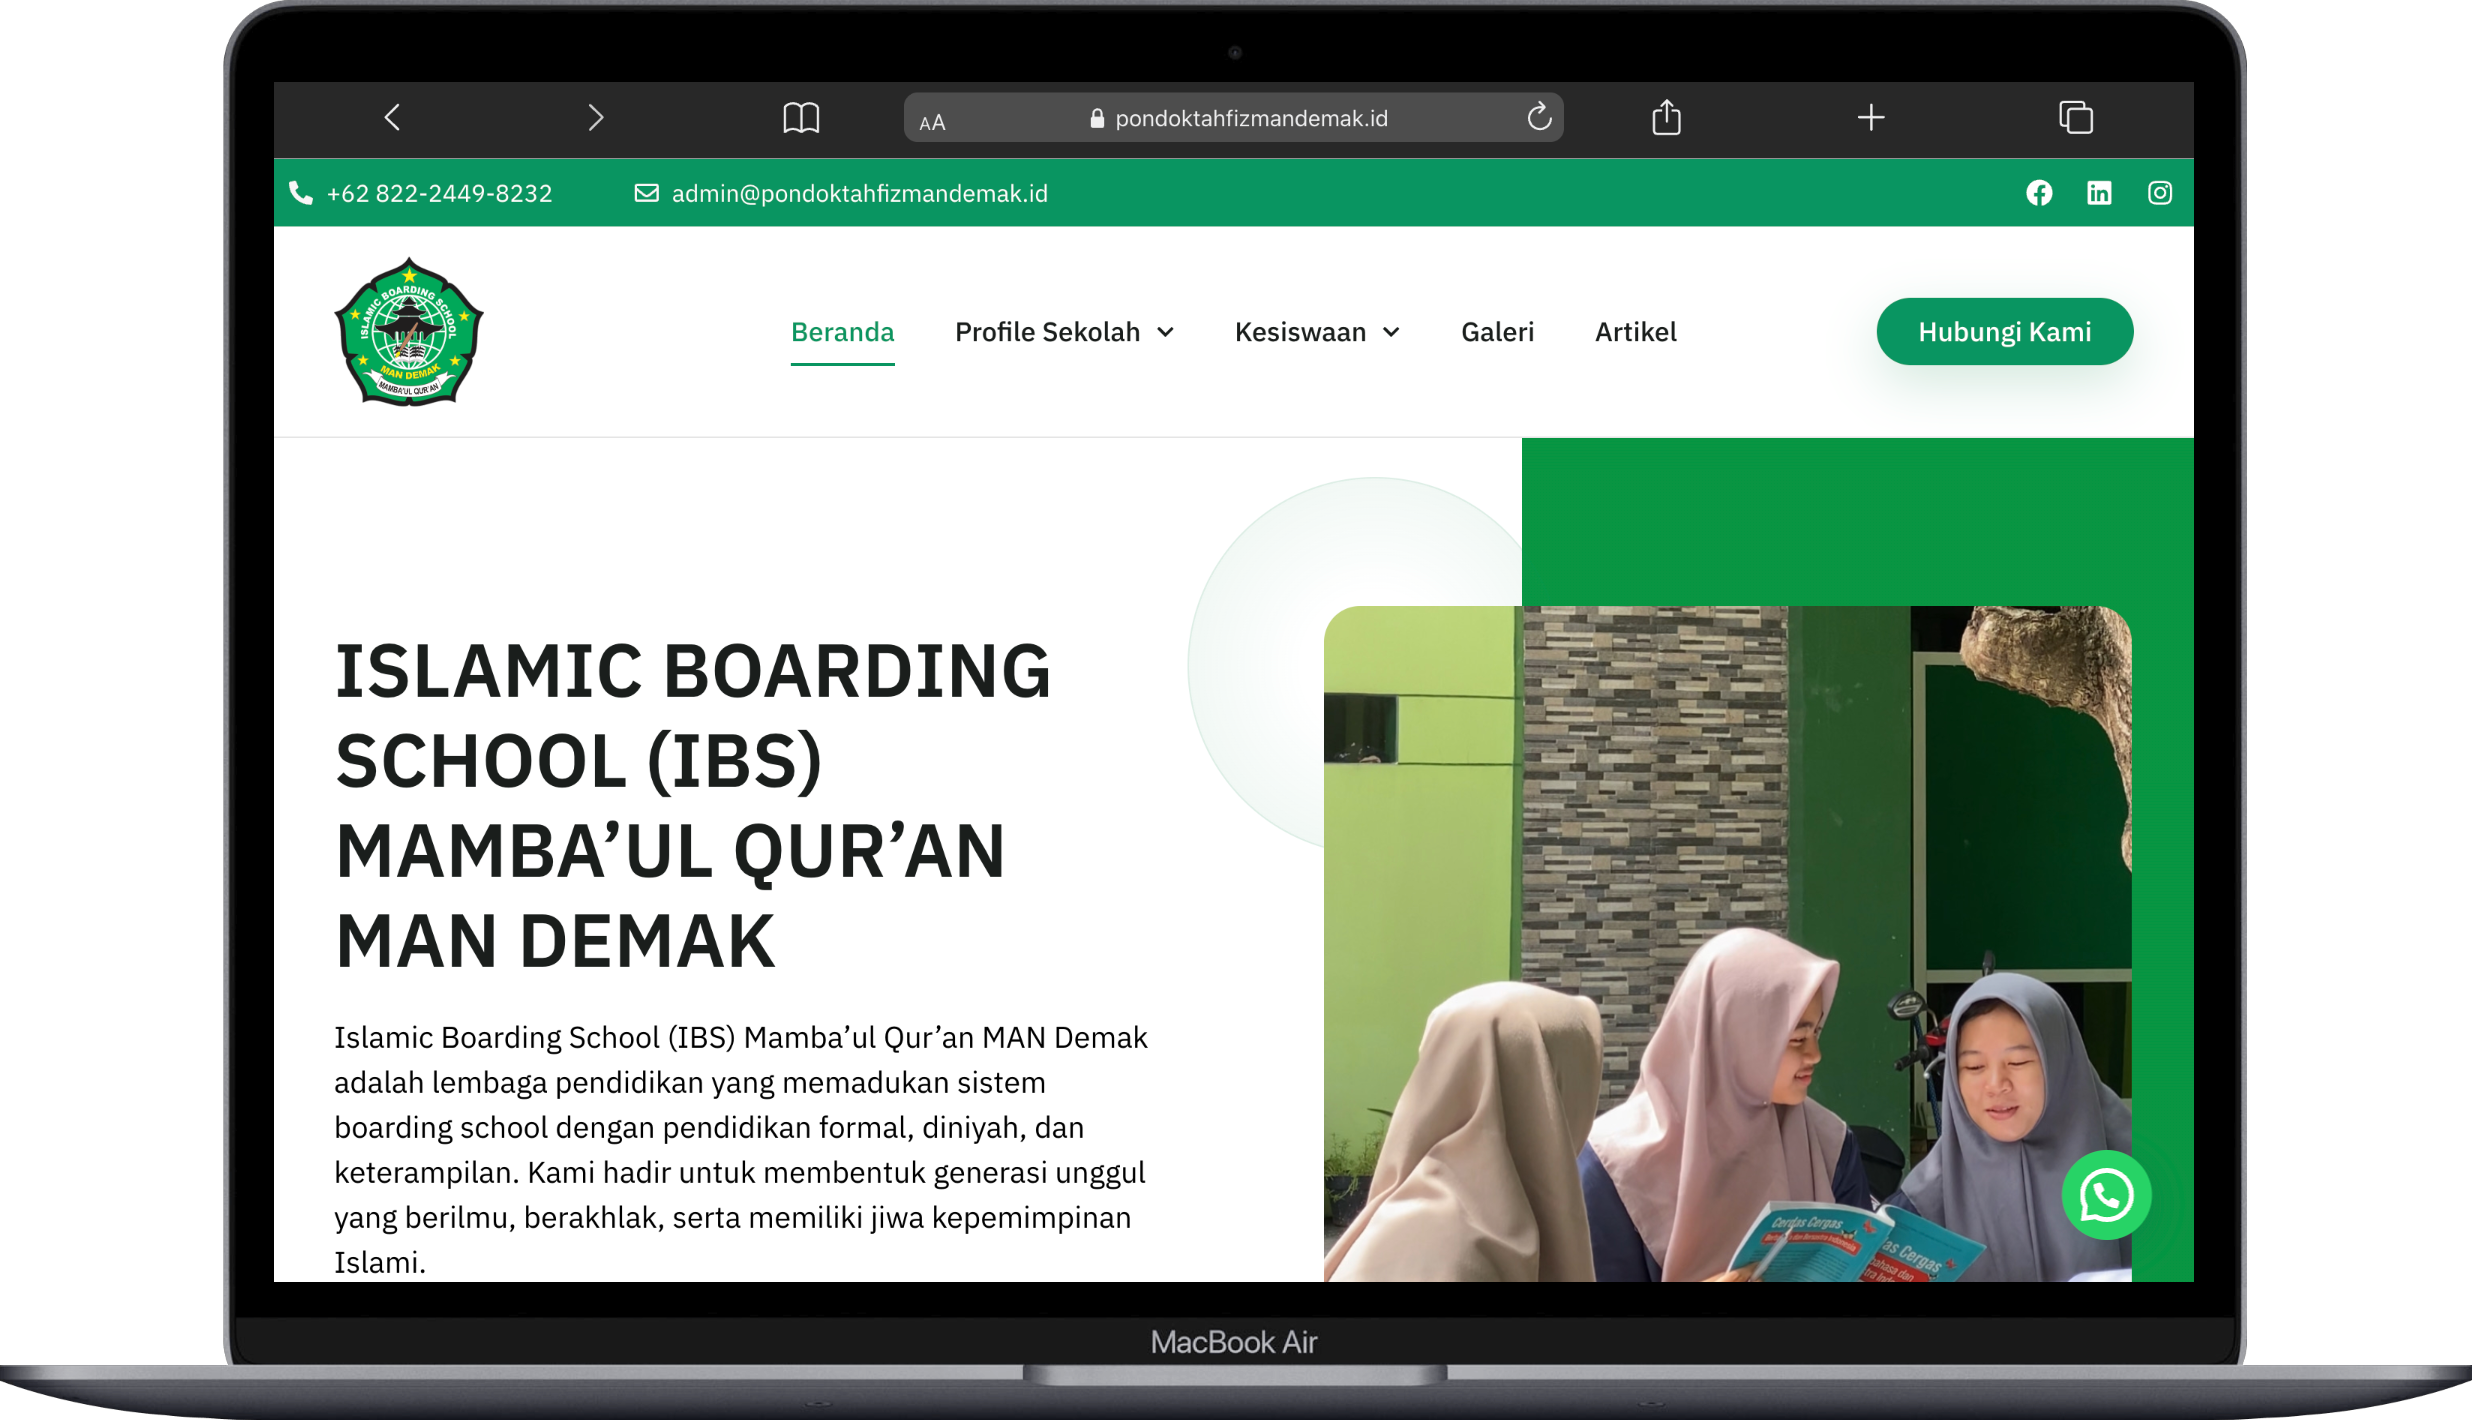Open the Facebook social icon
2472x1420 pixels.
2039,193
